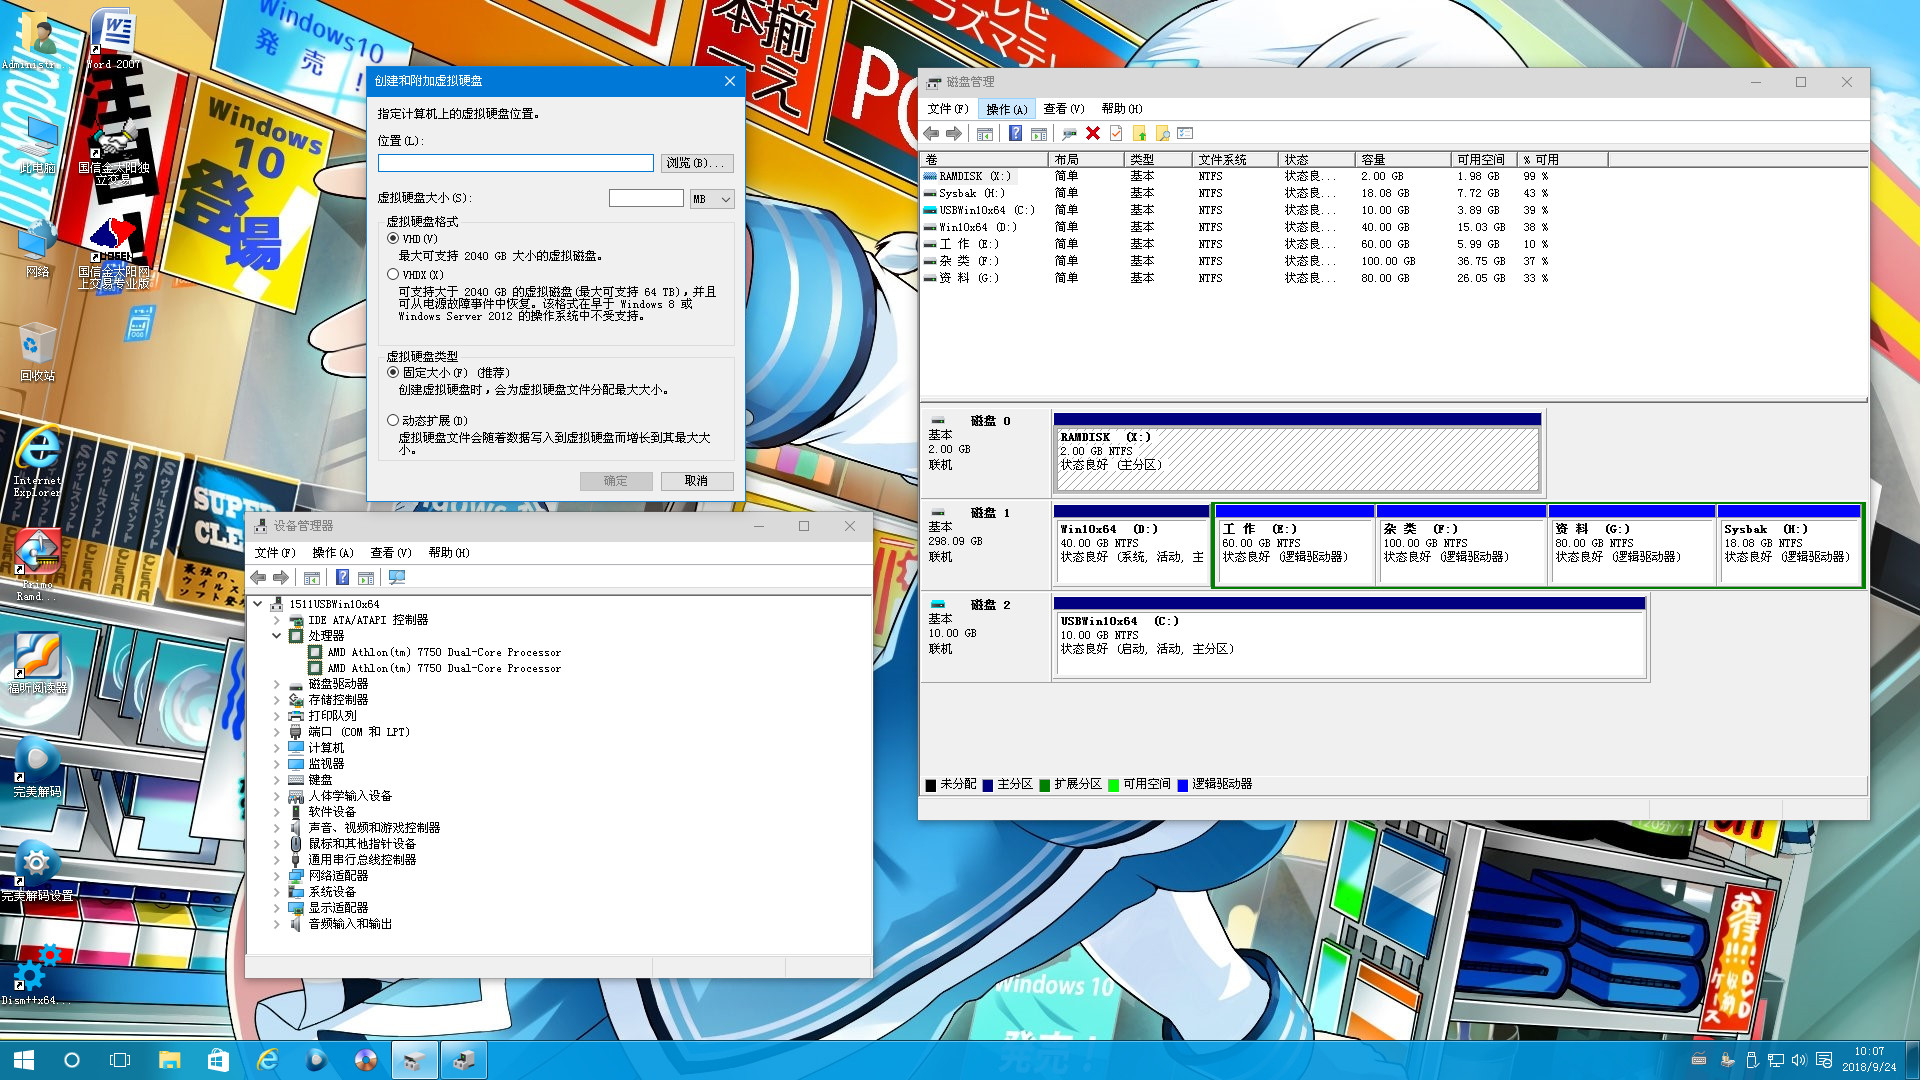
Task: Select 固定大小 disk type option
Action: coord(393,372)
